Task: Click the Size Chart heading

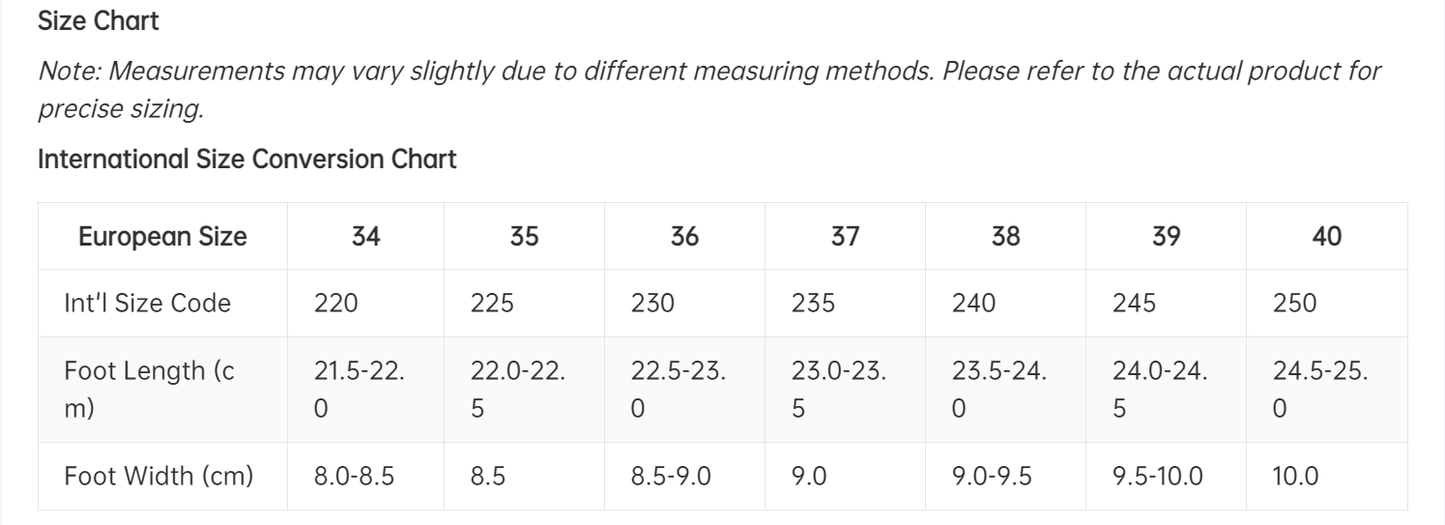Action: [98, 20]
